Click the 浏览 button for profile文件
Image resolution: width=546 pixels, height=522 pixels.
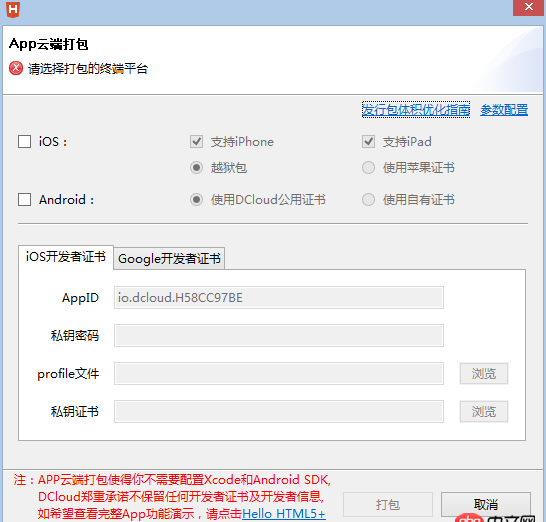[484, 374]
